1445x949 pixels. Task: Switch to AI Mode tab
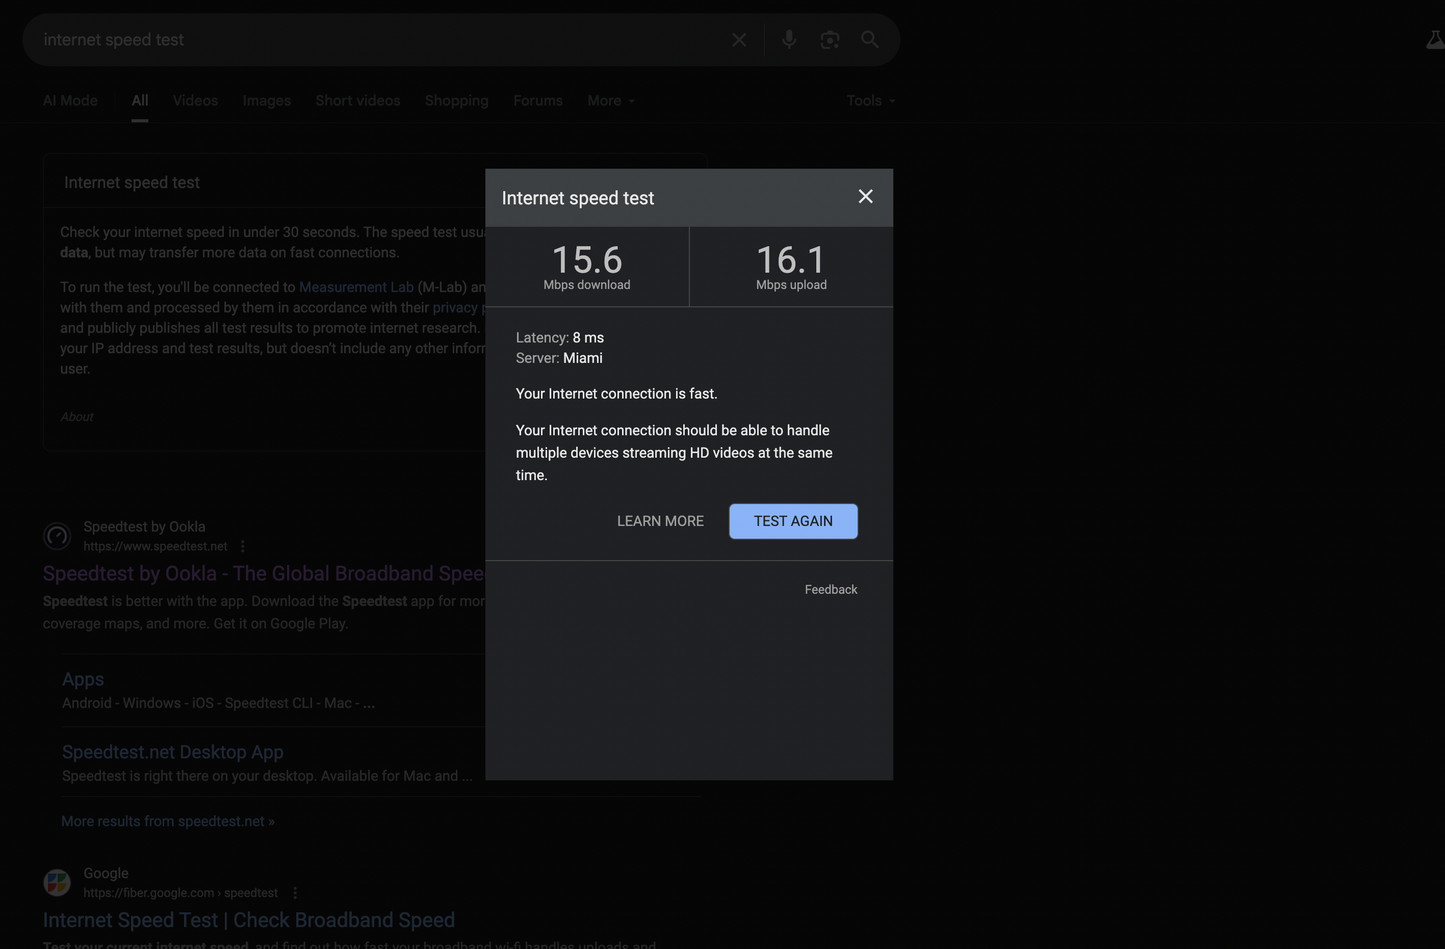pyautogui.click(x=70, y=101)
